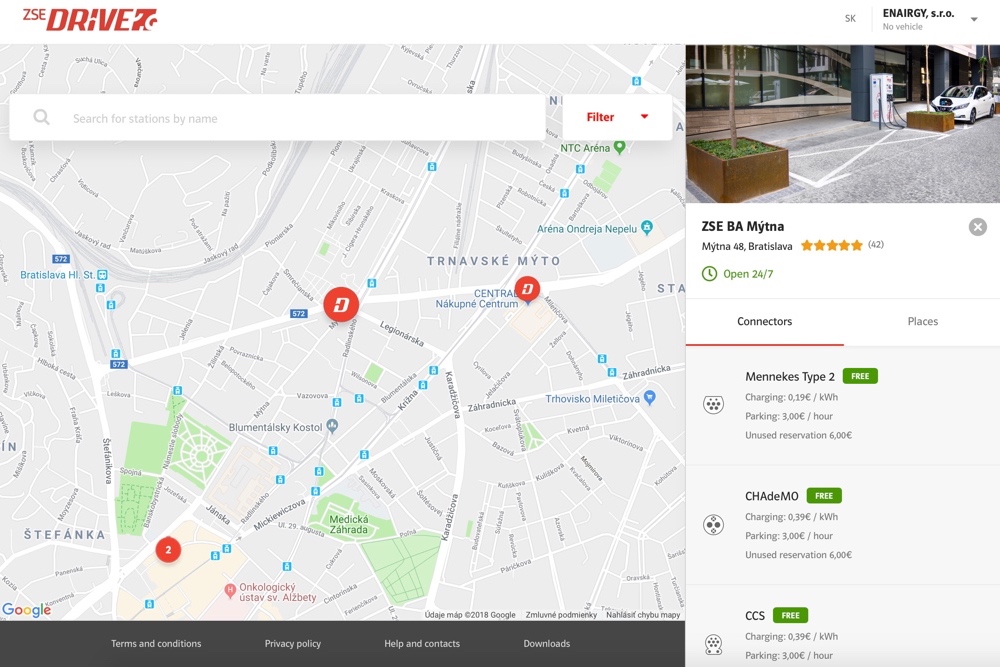Click the TRNAVSKÉ MÝTO district label

(494, 261)
